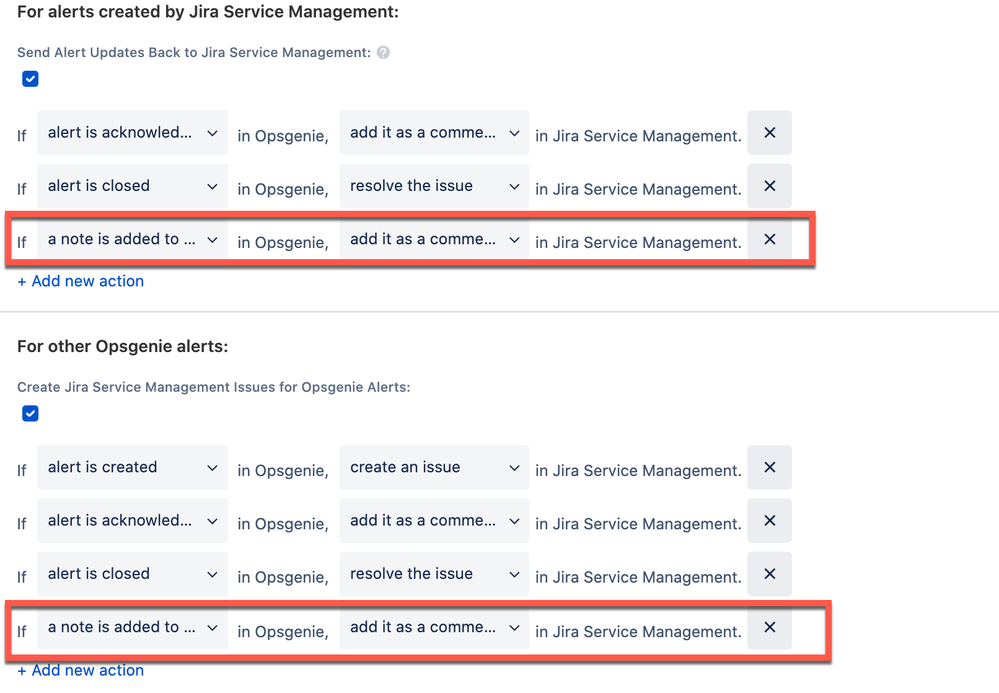Open 'a note is added to' dropdown under other Opsgenie alerts

click(x=133, y=627)
